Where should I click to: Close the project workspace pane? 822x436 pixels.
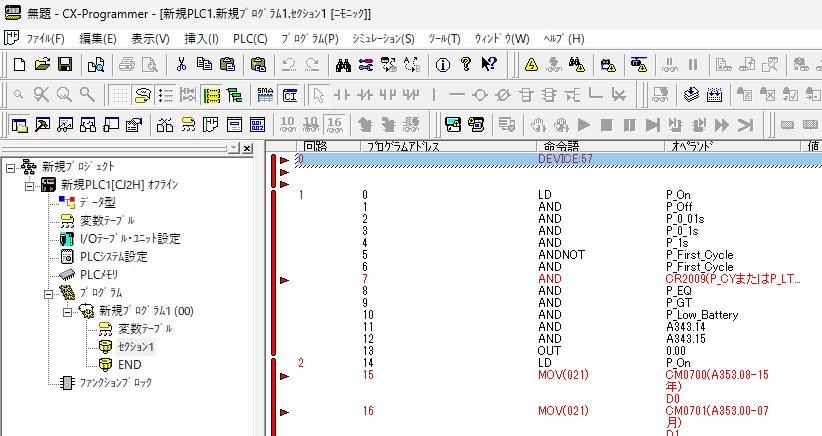247,147
